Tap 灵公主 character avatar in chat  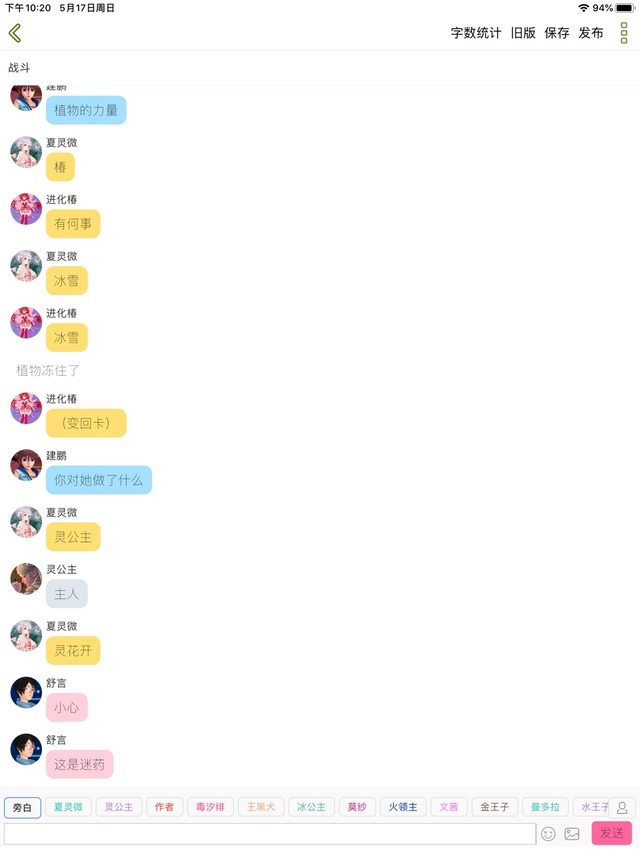point(26,579)
